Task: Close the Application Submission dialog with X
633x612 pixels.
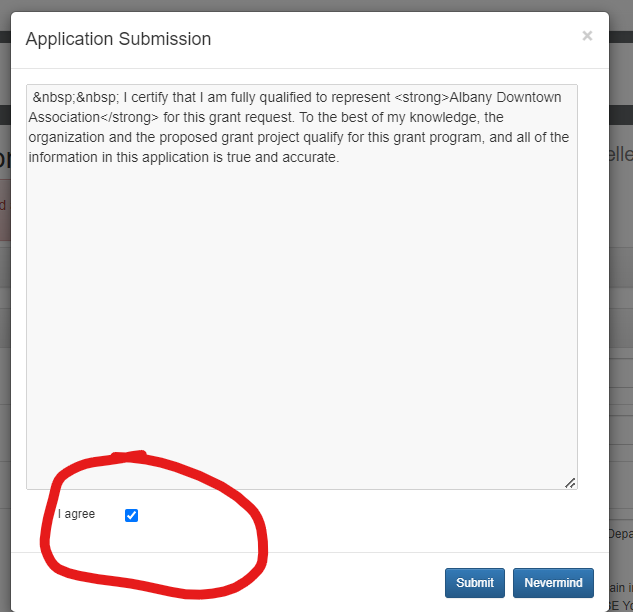Action: coord(587,36)
